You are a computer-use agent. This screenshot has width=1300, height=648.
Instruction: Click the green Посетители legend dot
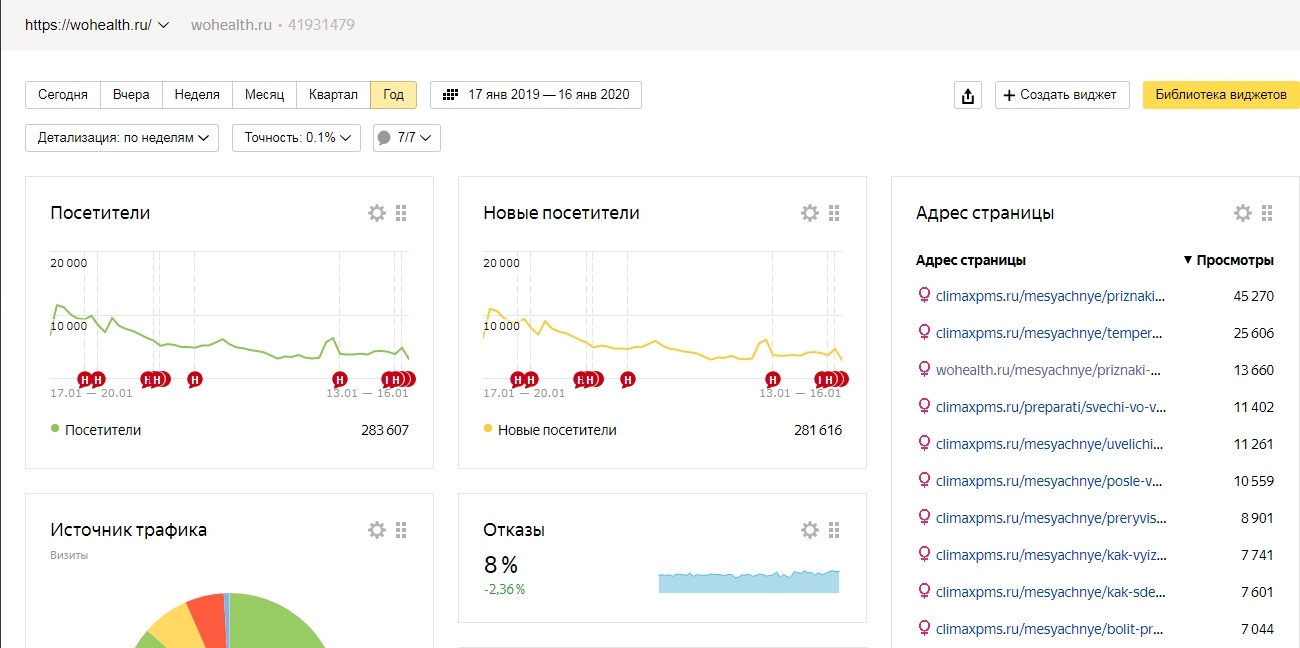pos(55,429)
